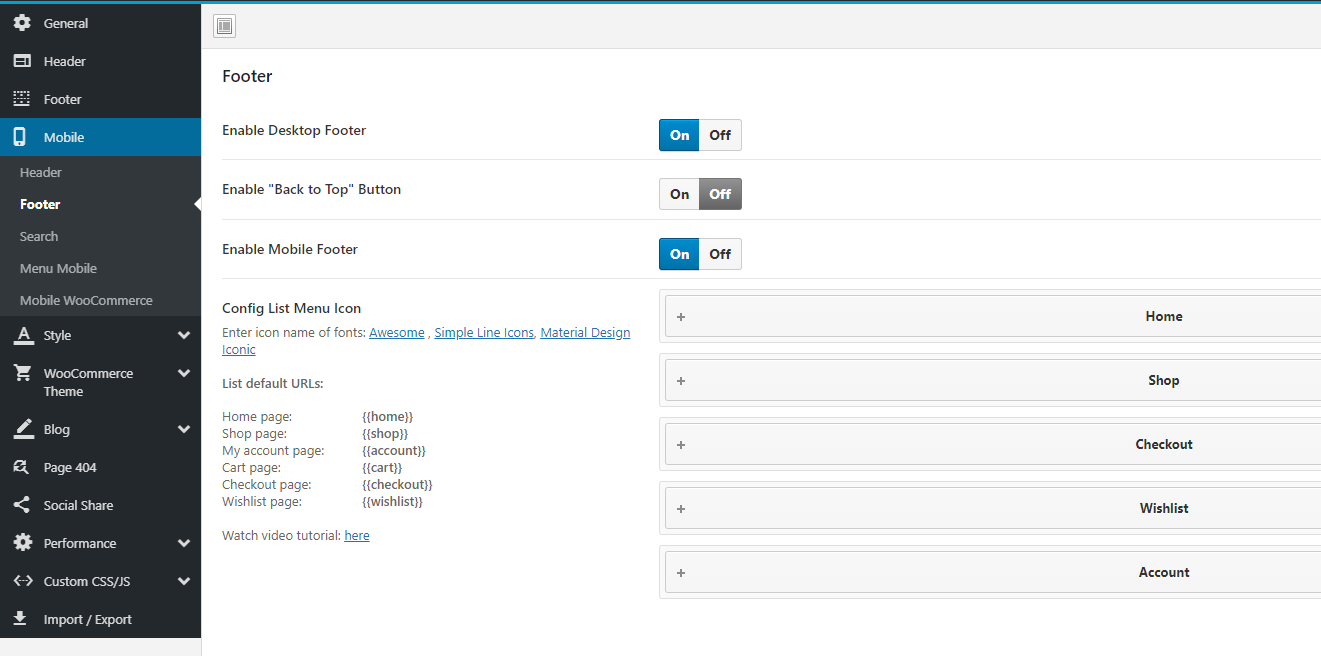1321x656 pixels.
Task: Turn off Enable Desktop Footer
Action: pos(720,135)
